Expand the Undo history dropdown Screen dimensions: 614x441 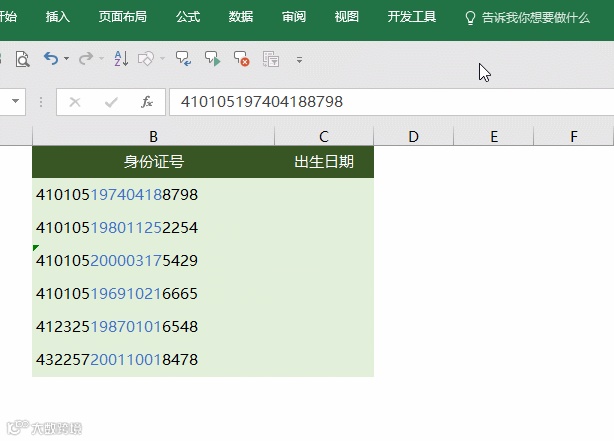[x=66, y=59]
